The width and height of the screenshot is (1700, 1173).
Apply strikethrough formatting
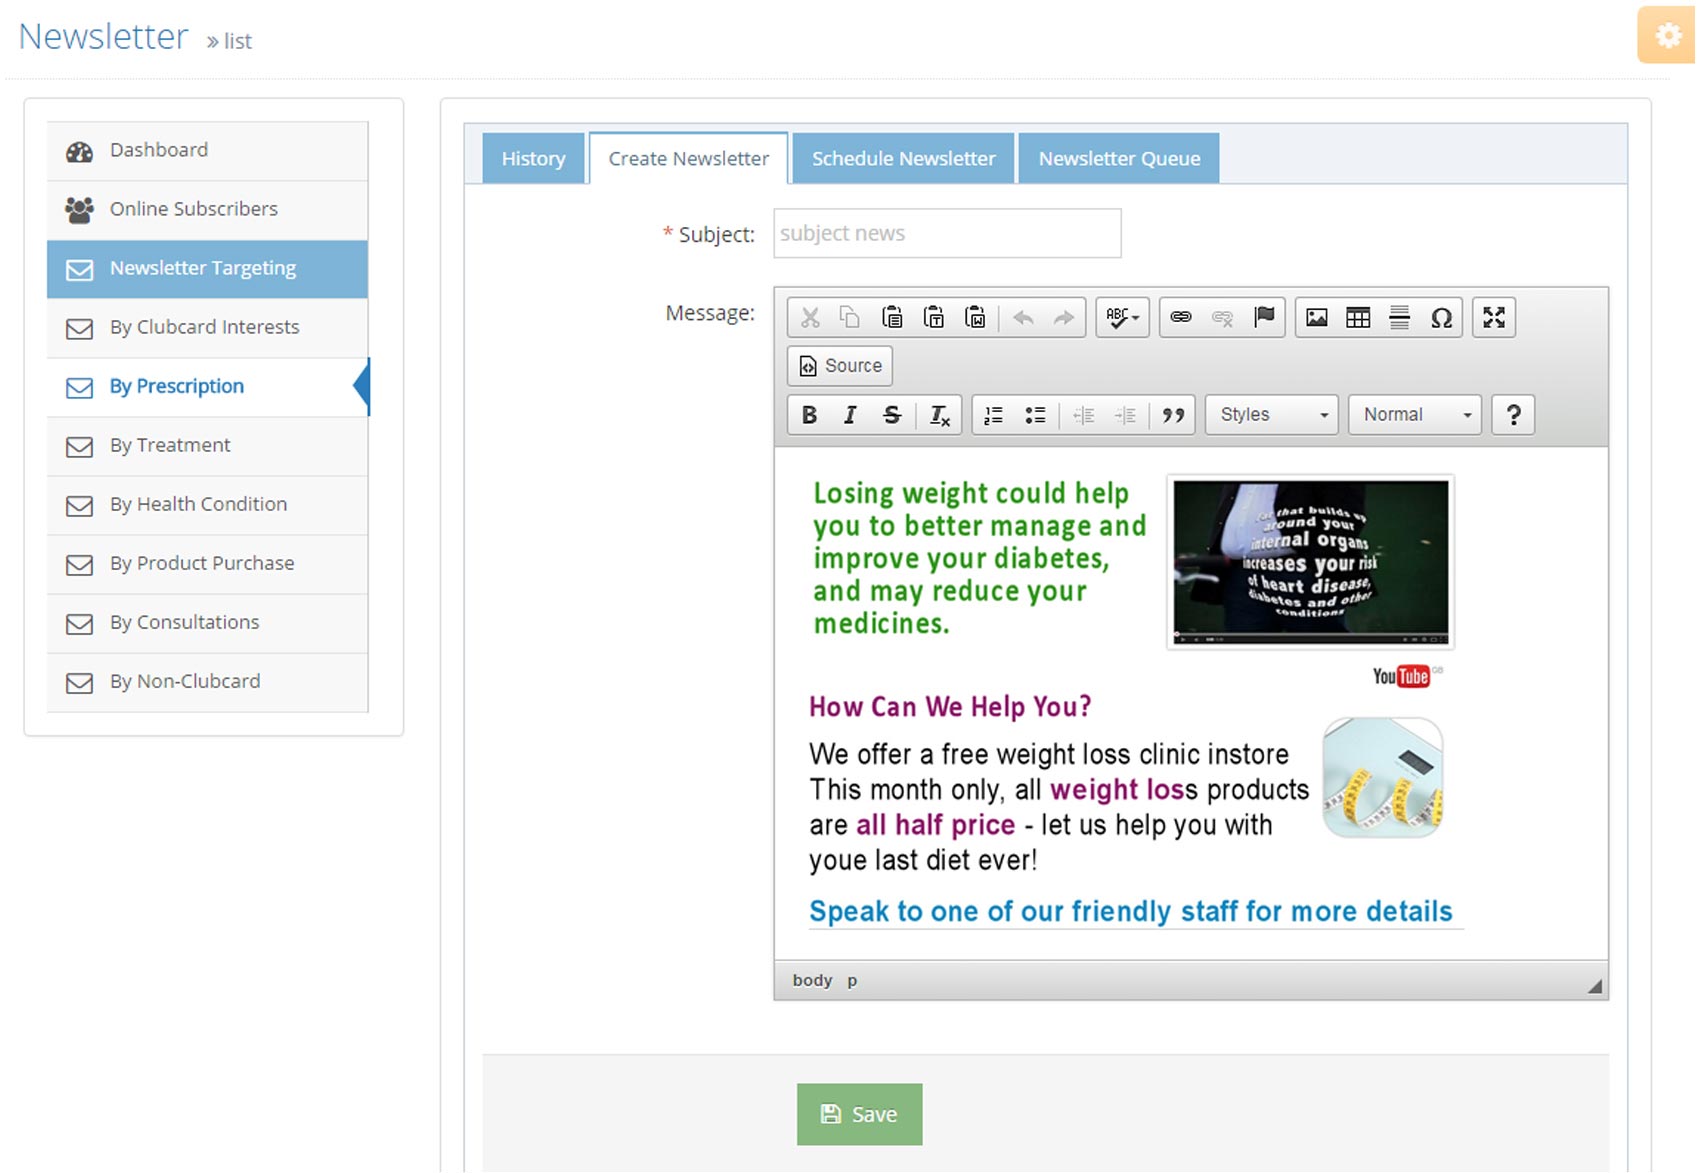point(892,415)
